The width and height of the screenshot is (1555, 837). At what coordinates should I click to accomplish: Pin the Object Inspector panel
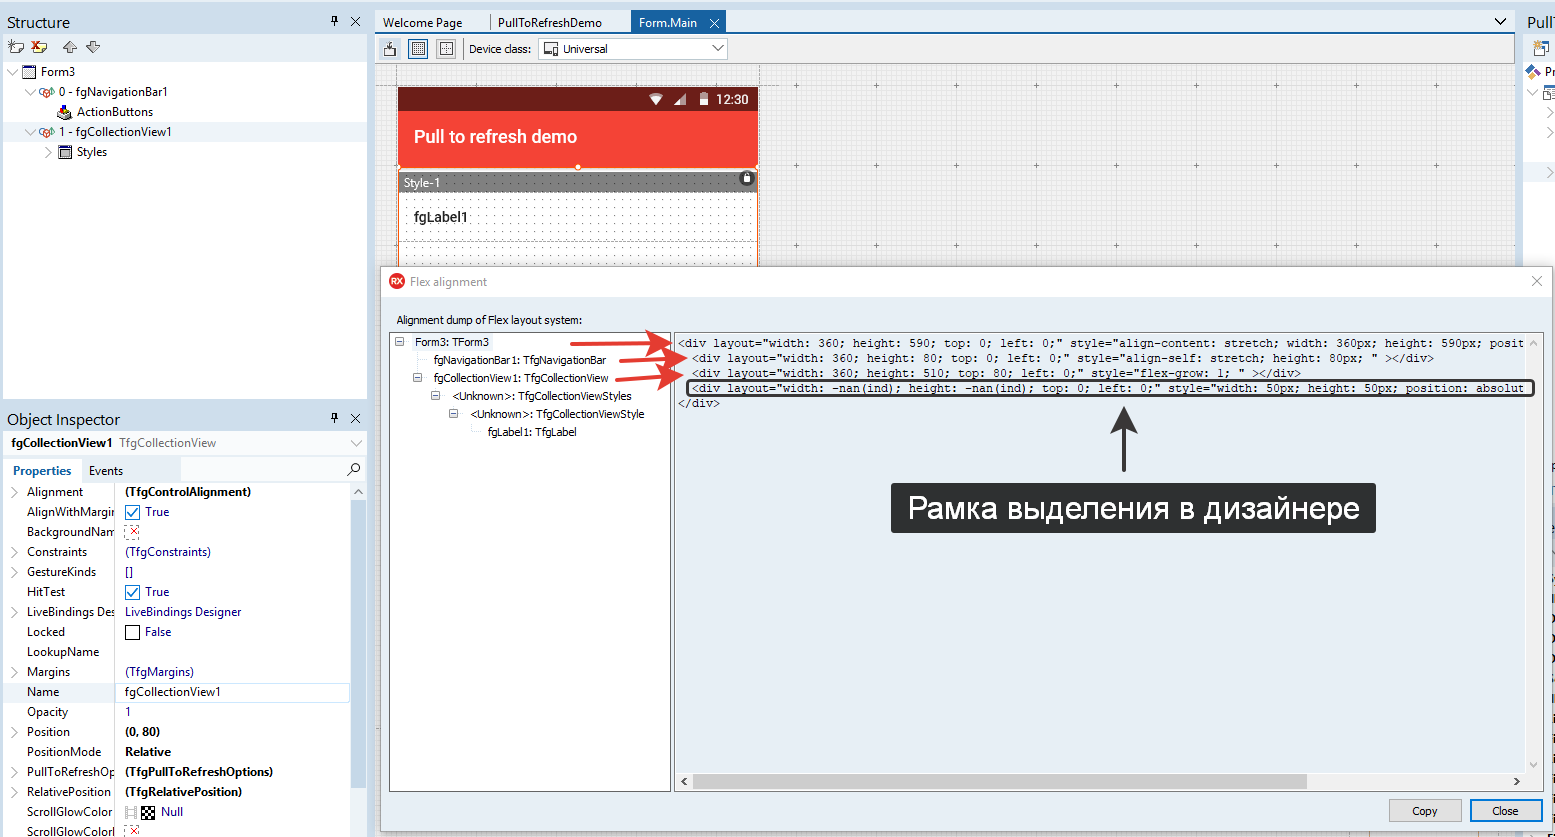[x=335, y=418]
